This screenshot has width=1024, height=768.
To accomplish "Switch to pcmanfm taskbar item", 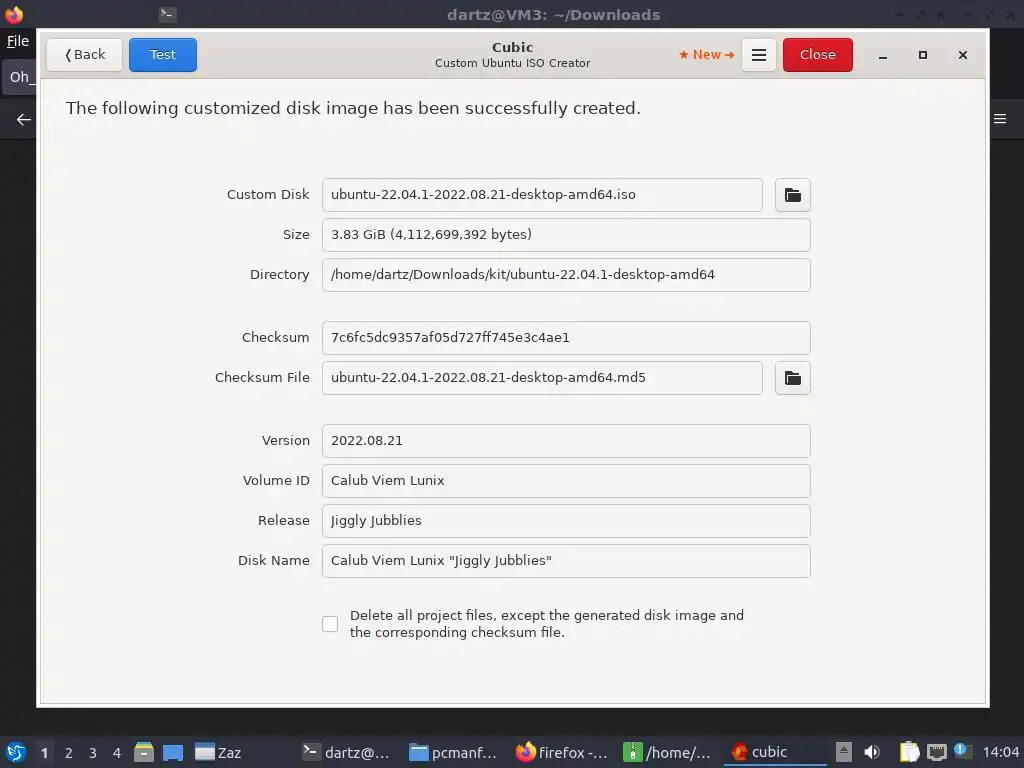I will (453, 752).
